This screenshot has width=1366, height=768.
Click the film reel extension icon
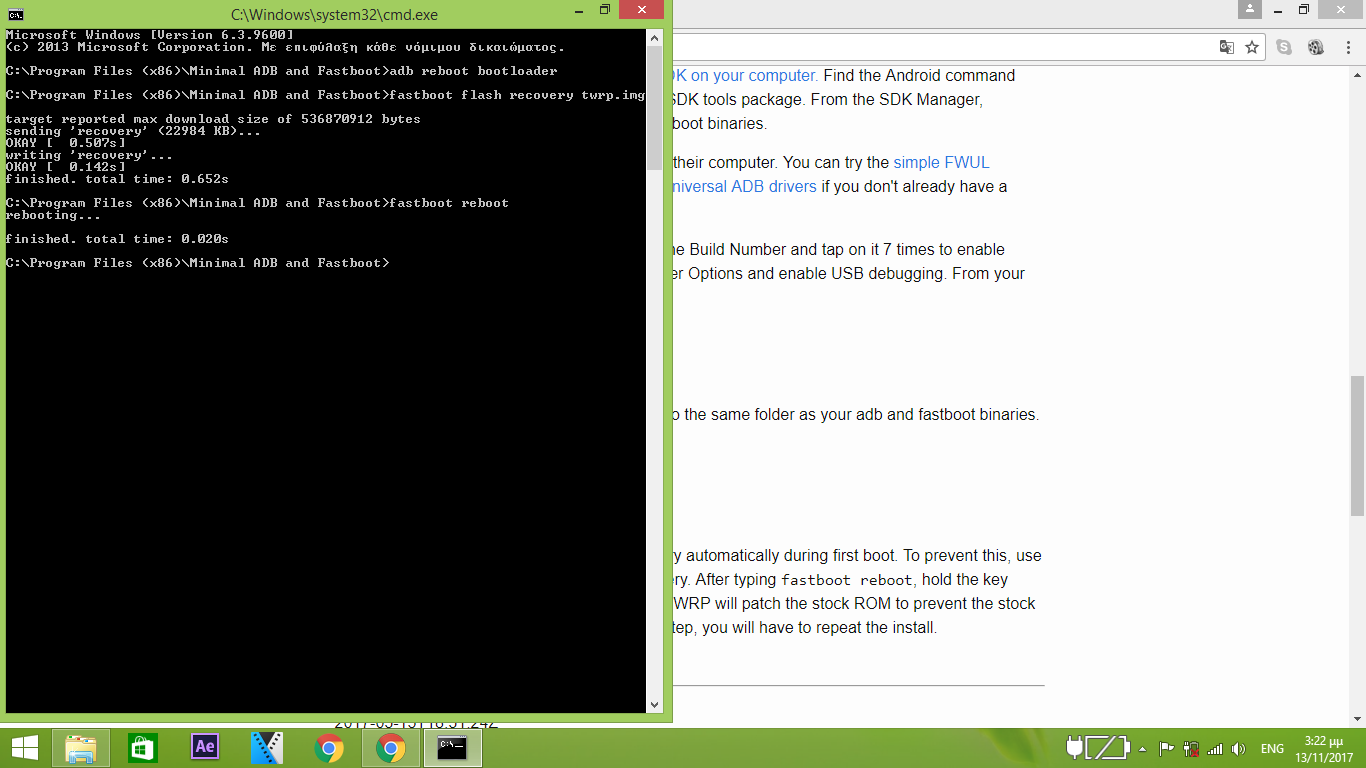pos(1315,47)
